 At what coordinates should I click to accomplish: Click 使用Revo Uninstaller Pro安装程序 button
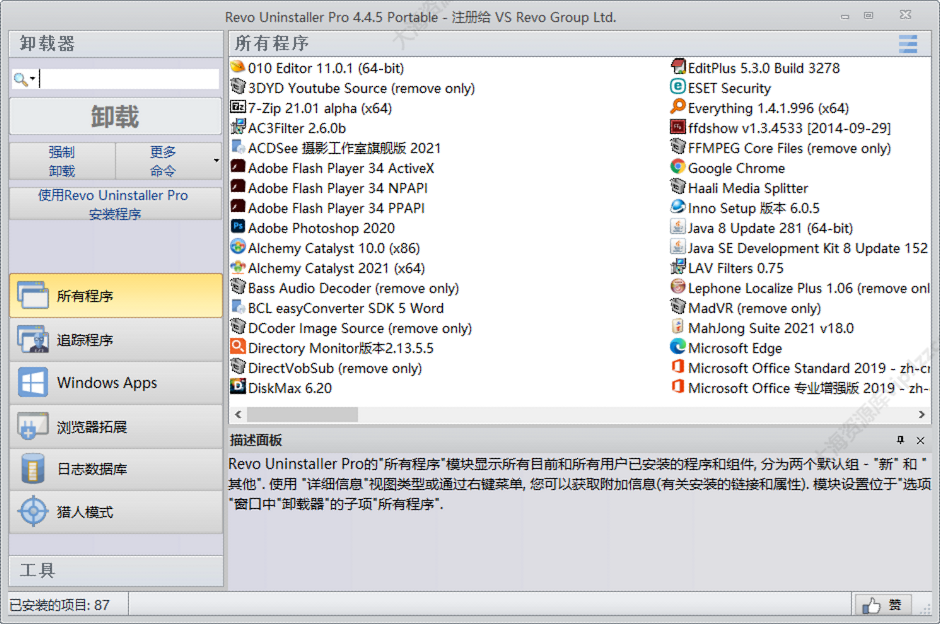click(x=115, y=204)
